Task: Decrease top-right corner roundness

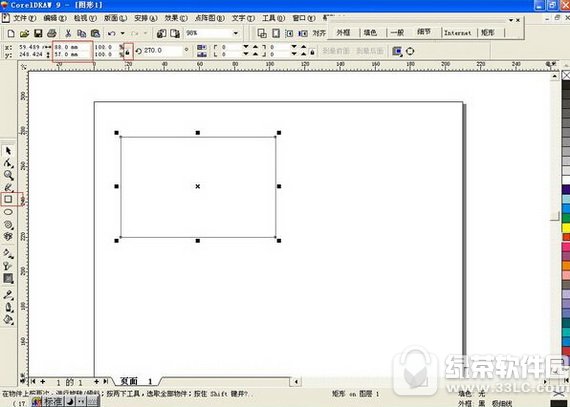Action: click(x=294, y=47)
